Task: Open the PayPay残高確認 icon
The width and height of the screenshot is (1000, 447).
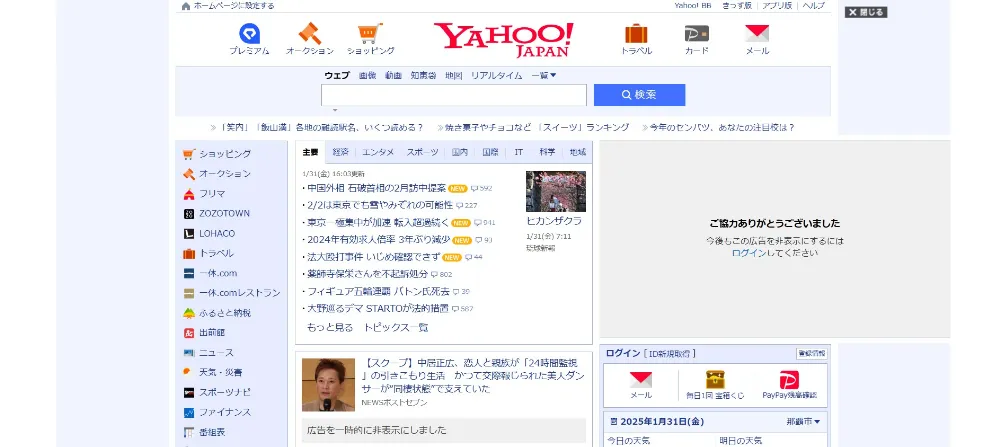Action: click(x=789, y=380)
